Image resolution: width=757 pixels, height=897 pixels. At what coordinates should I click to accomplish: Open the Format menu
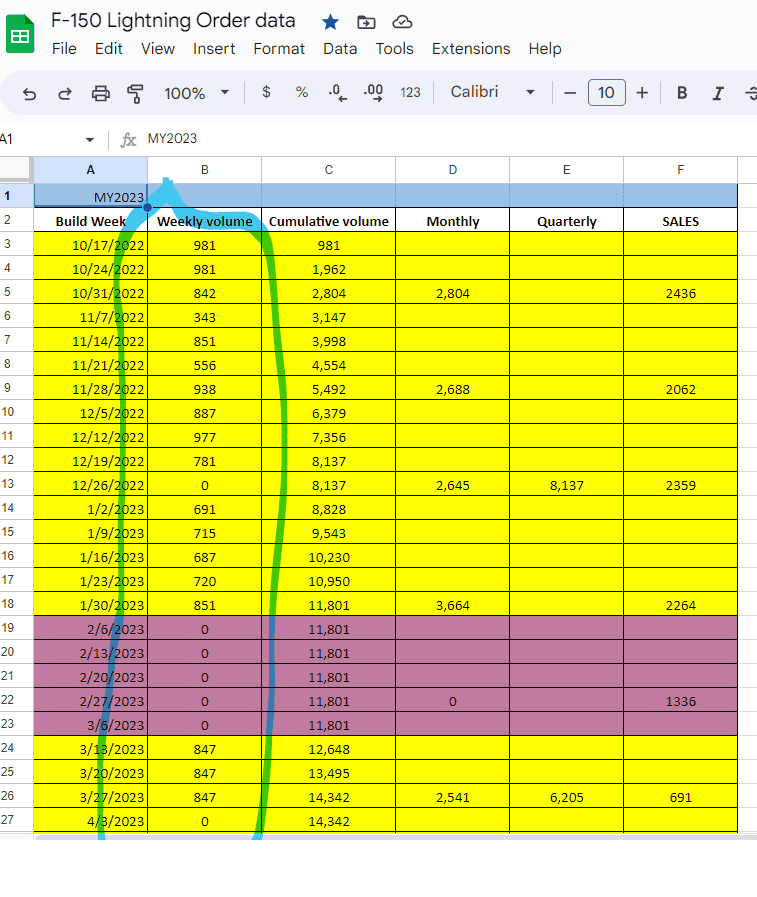(279, 49)
